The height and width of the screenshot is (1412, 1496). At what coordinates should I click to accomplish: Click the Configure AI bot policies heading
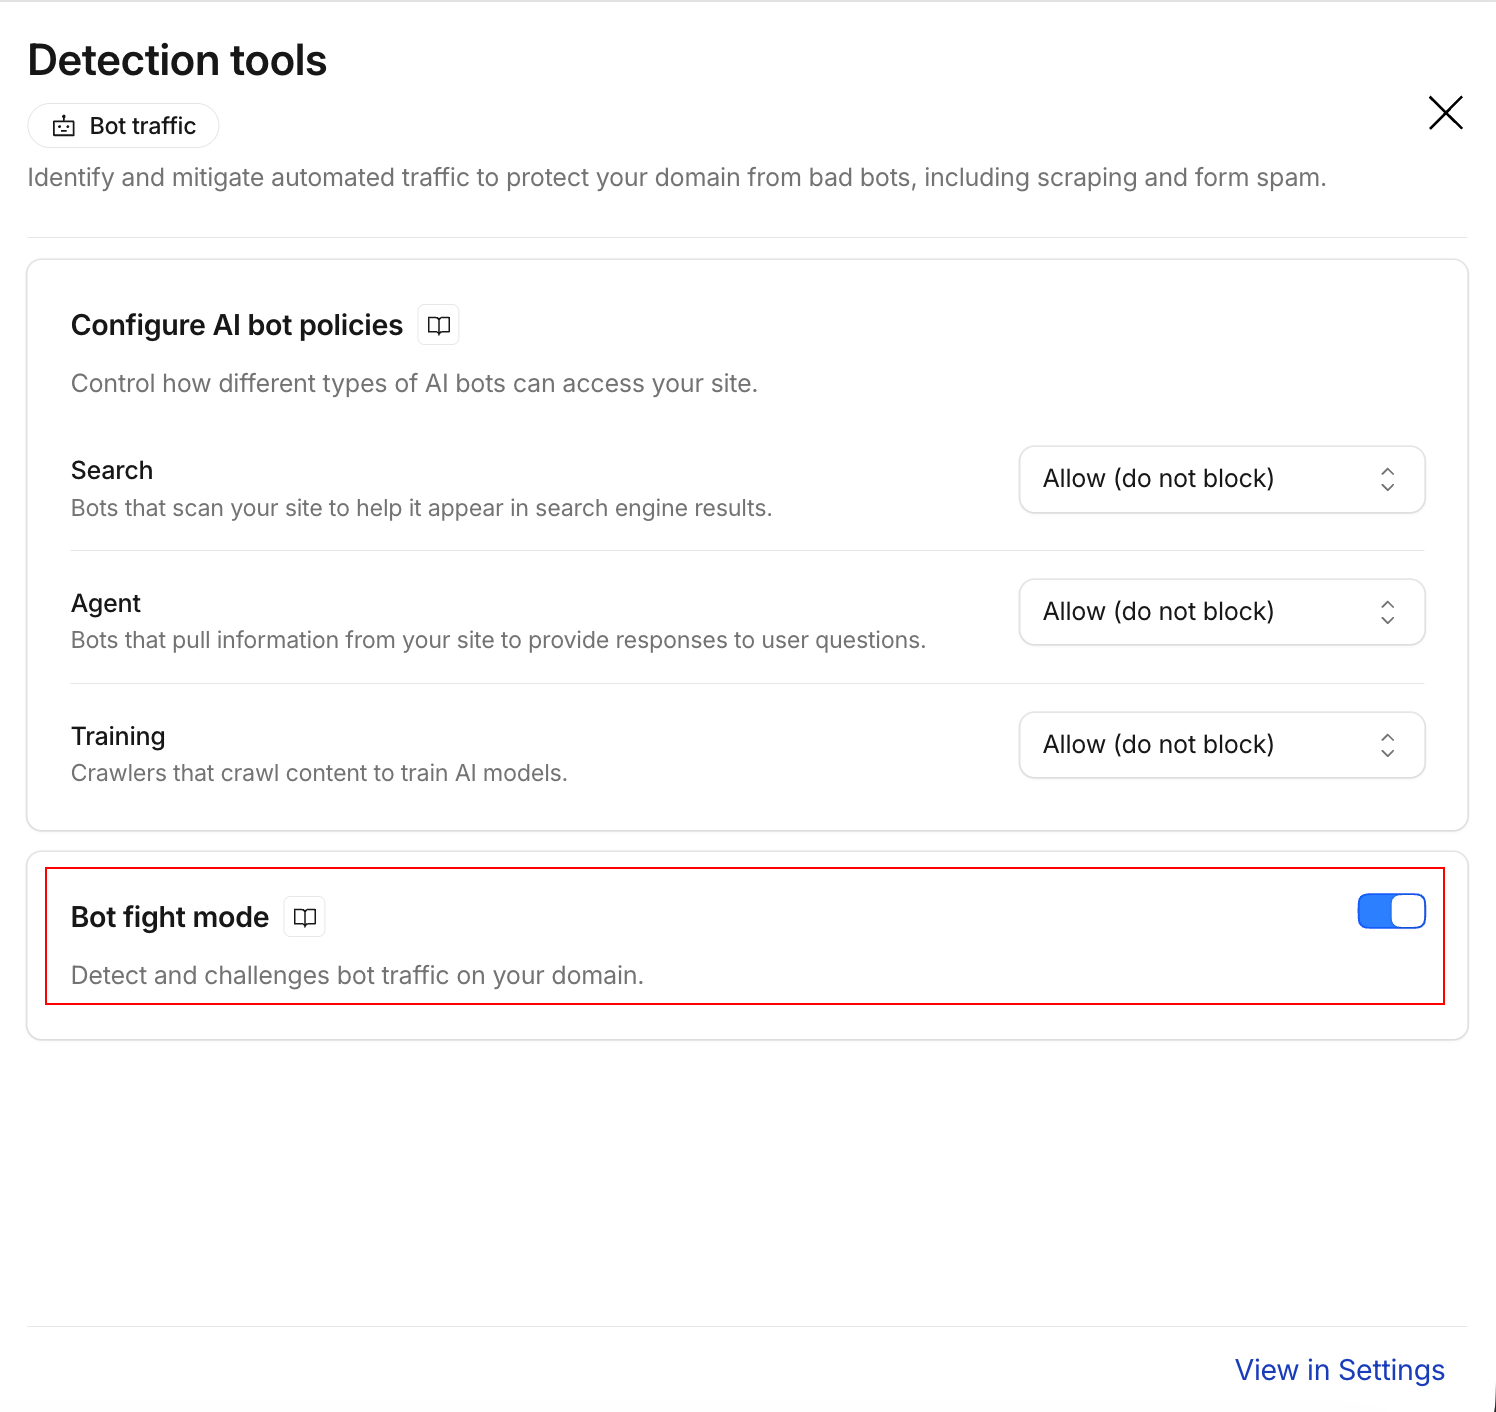pyautogui.click(x=237, y=325)
